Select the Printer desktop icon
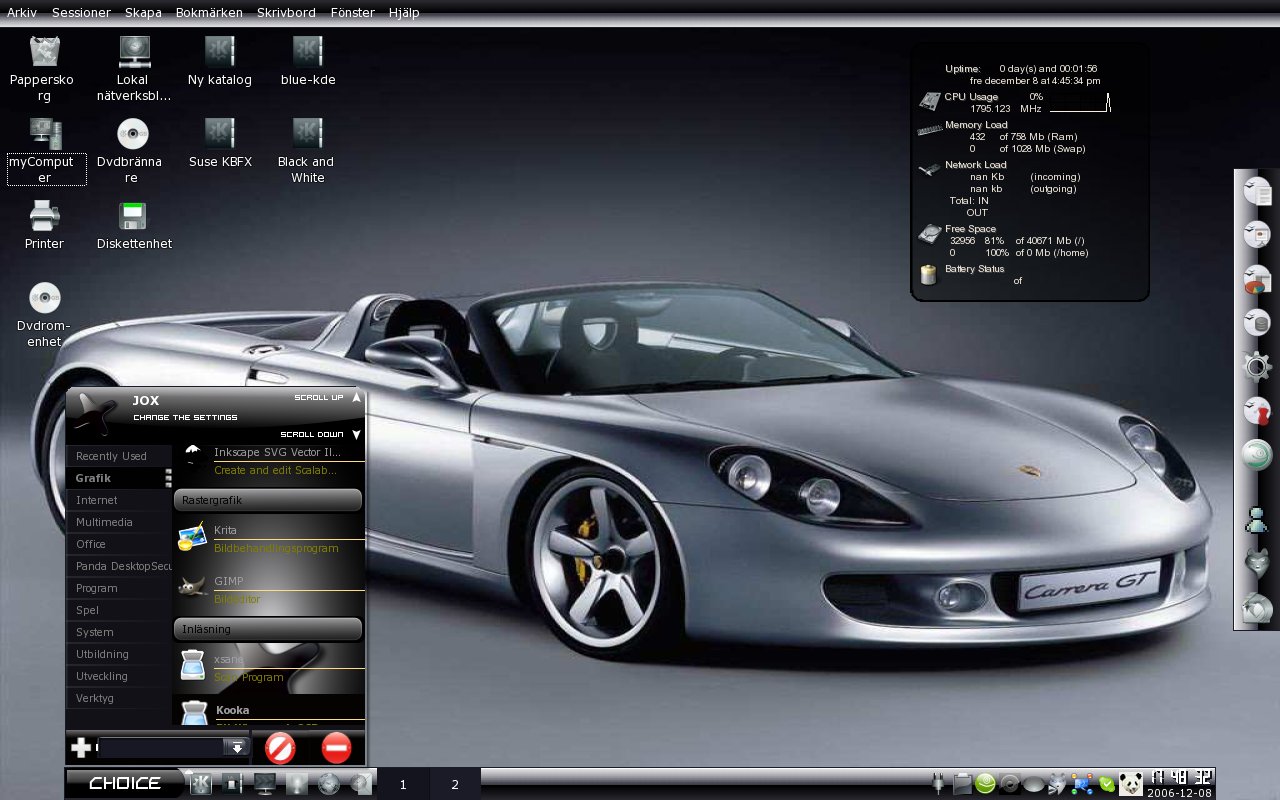This screenshot has height=800, width=1280. tap(44, 225)
